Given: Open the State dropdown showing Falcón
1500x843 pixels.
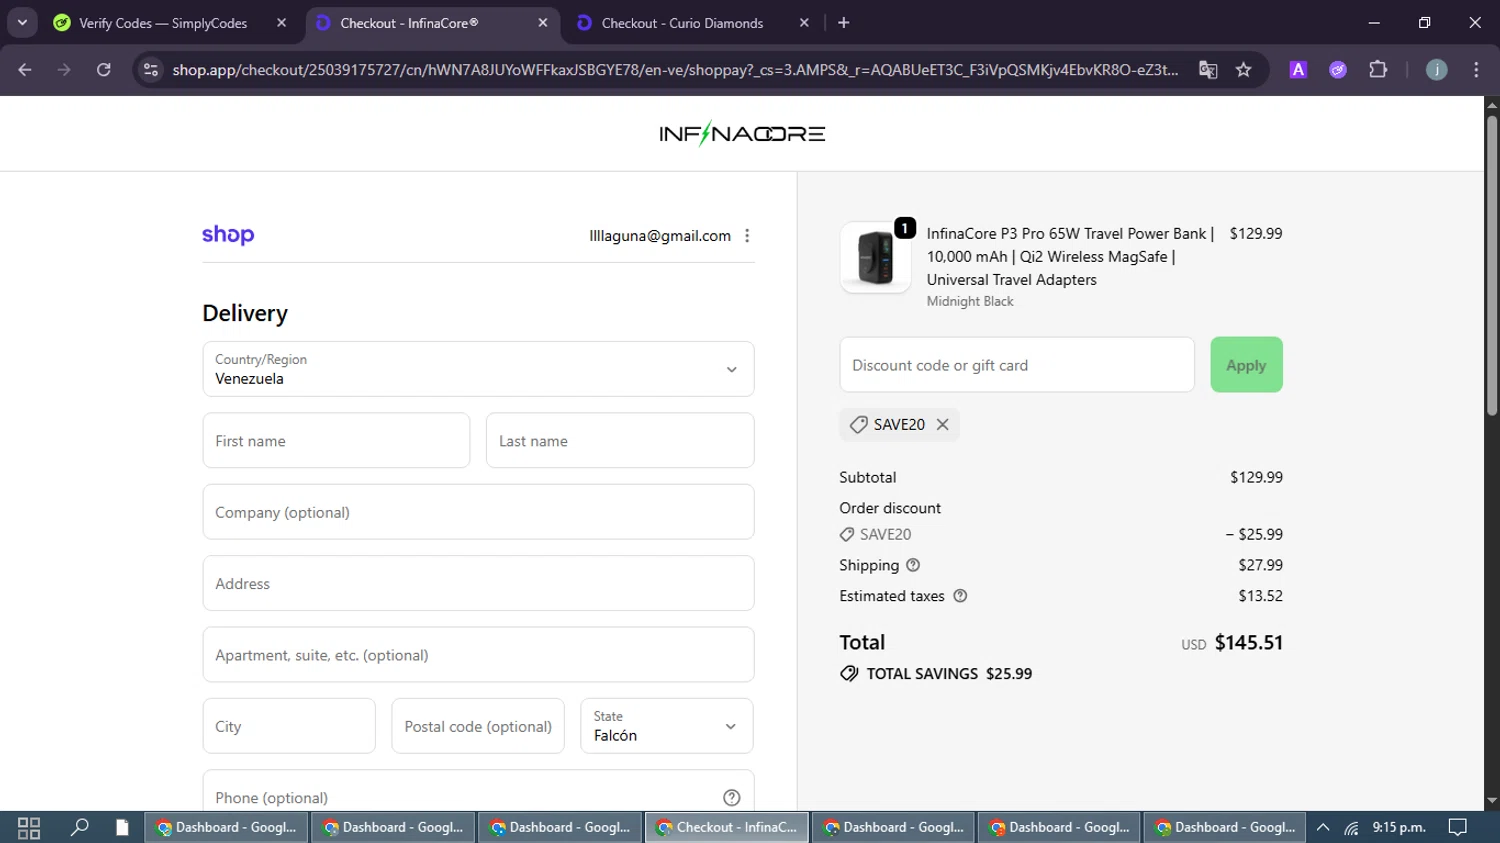Looking at the screenshot, I should pos(667,726).
